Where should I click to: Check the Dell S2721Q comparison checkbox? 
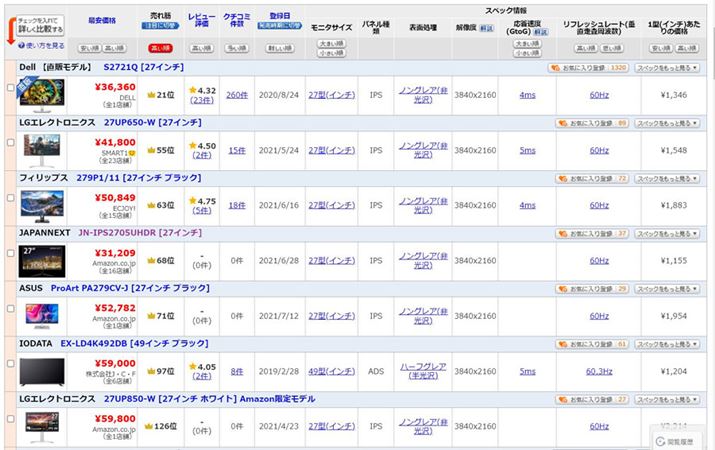point(10,88)
